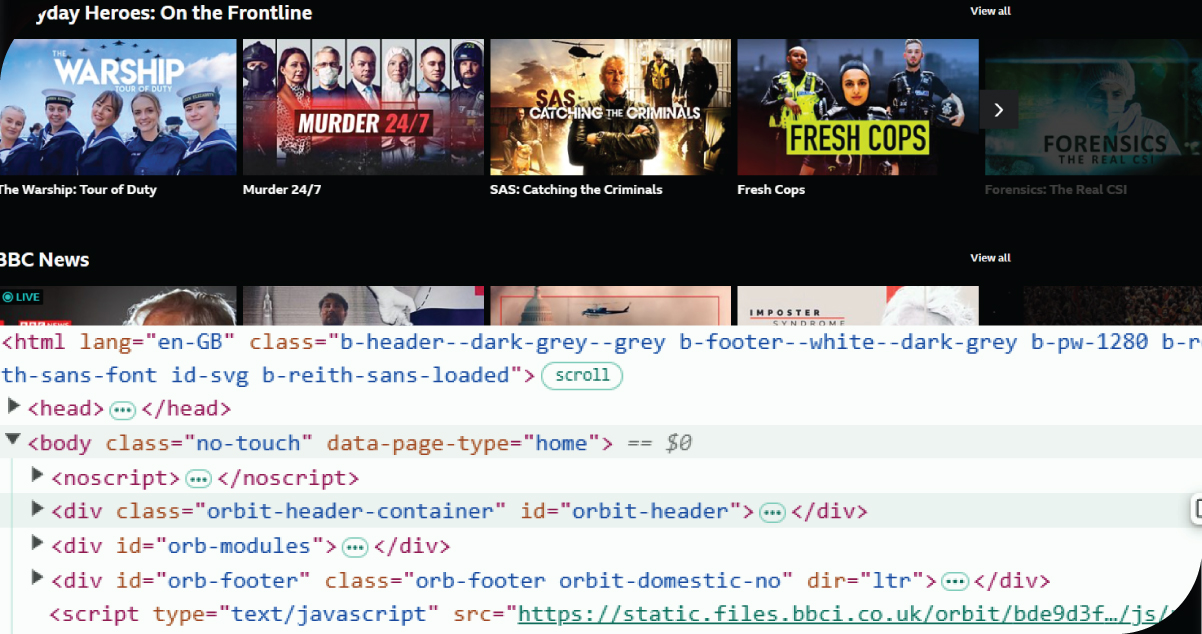Click ellipsis badge inside noscript tag
Screen dimensions: 1202x634
pyautogui.click(x=198, y=479)
